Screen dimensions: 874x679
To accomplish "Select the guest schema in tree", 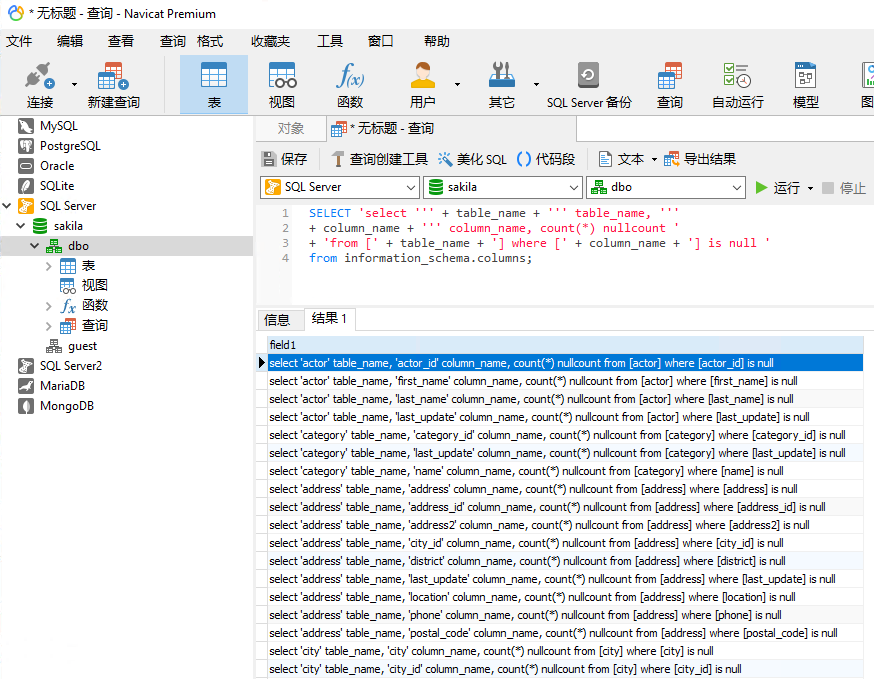I will tap(82, 346).
